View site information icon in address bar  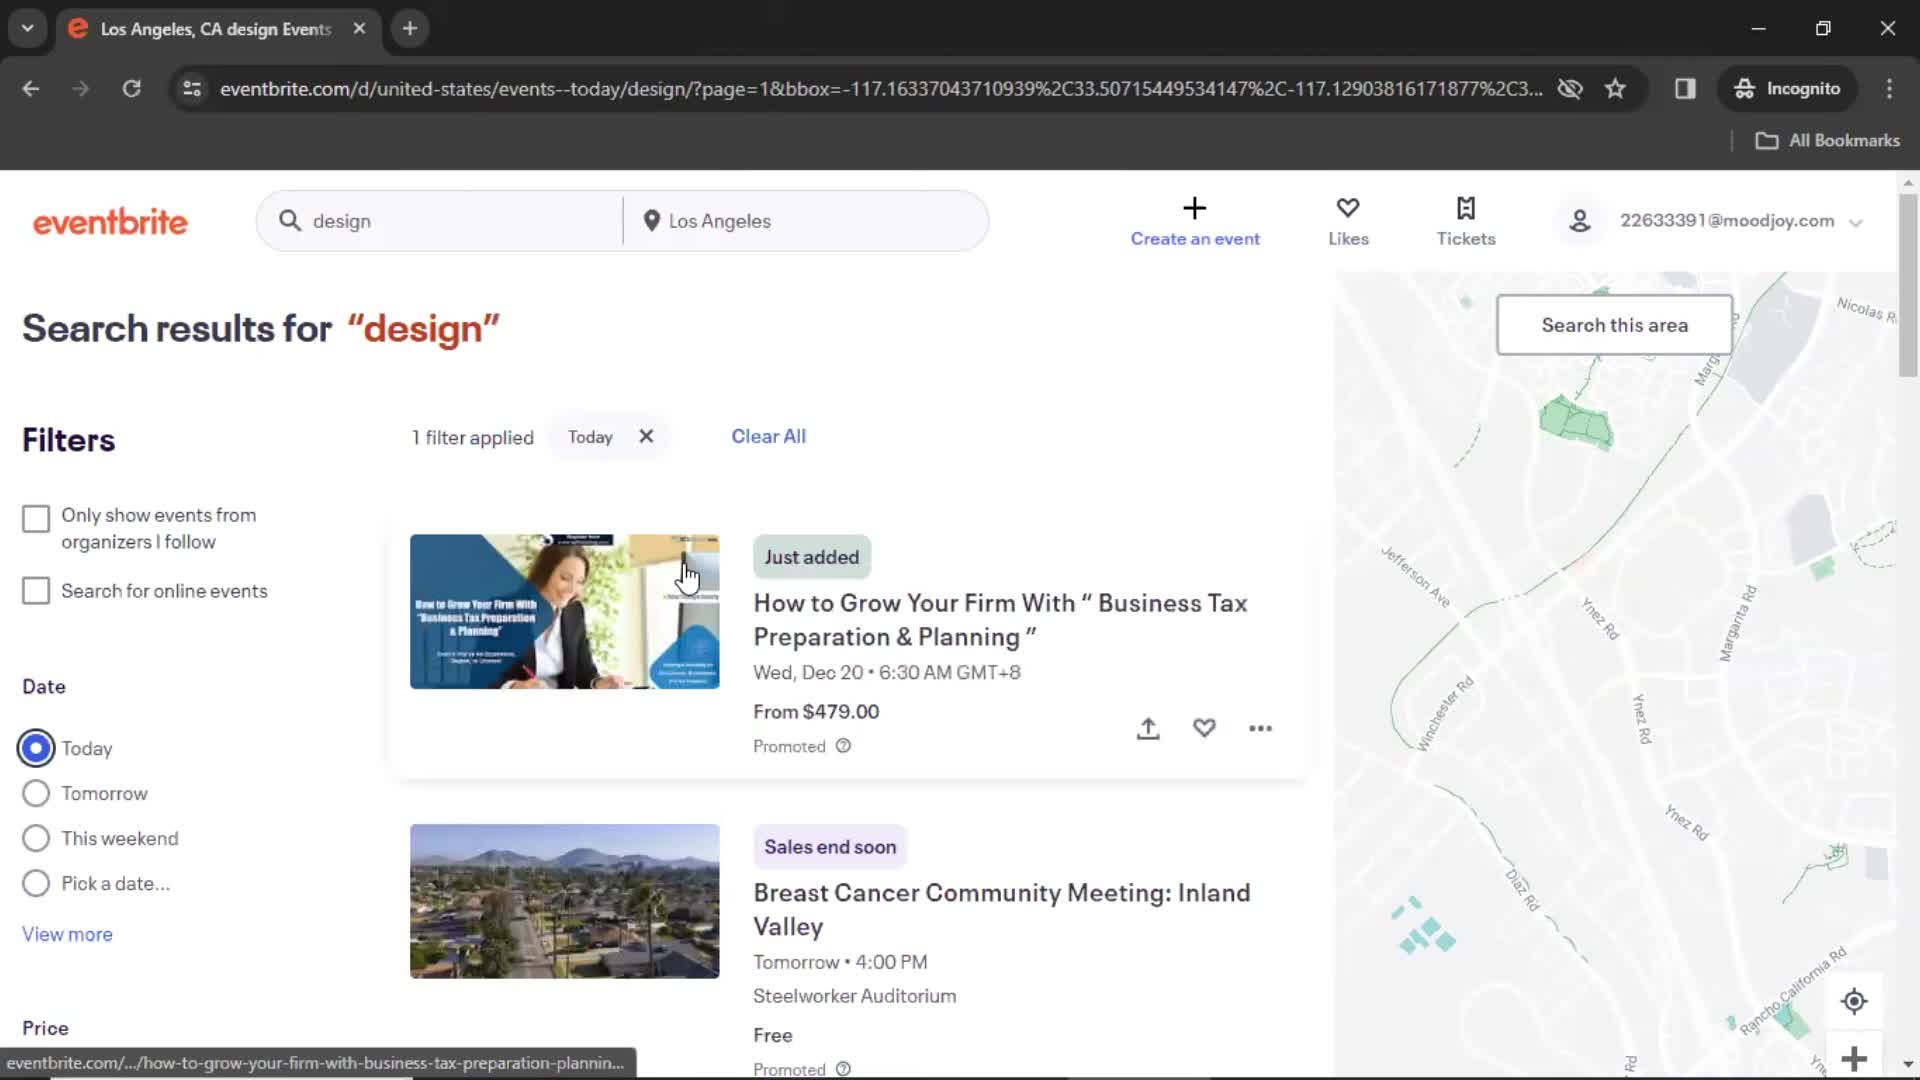coord(192,89)
